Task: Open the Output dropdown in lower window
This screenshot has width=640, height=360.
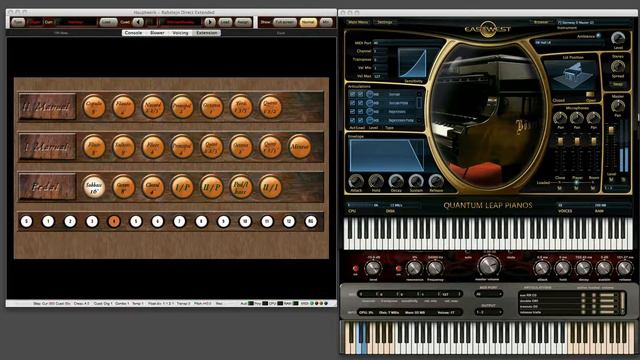Action: point(489,312)
